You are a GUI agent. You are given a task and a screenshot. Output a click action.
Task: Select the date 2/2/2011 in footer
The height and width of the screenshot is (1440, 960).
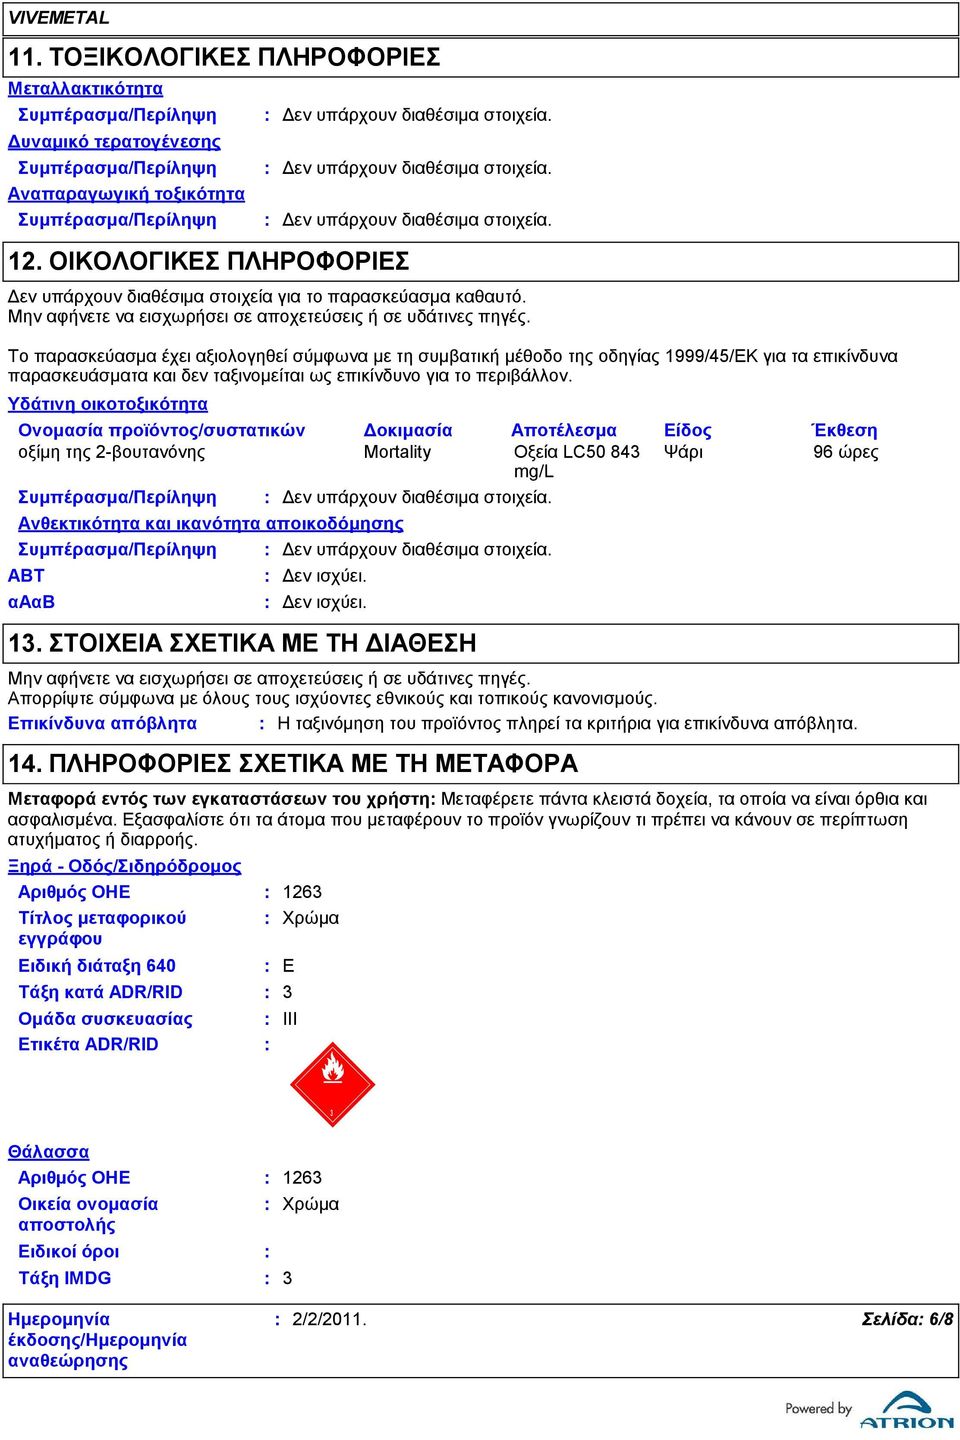pos(329,1319)
